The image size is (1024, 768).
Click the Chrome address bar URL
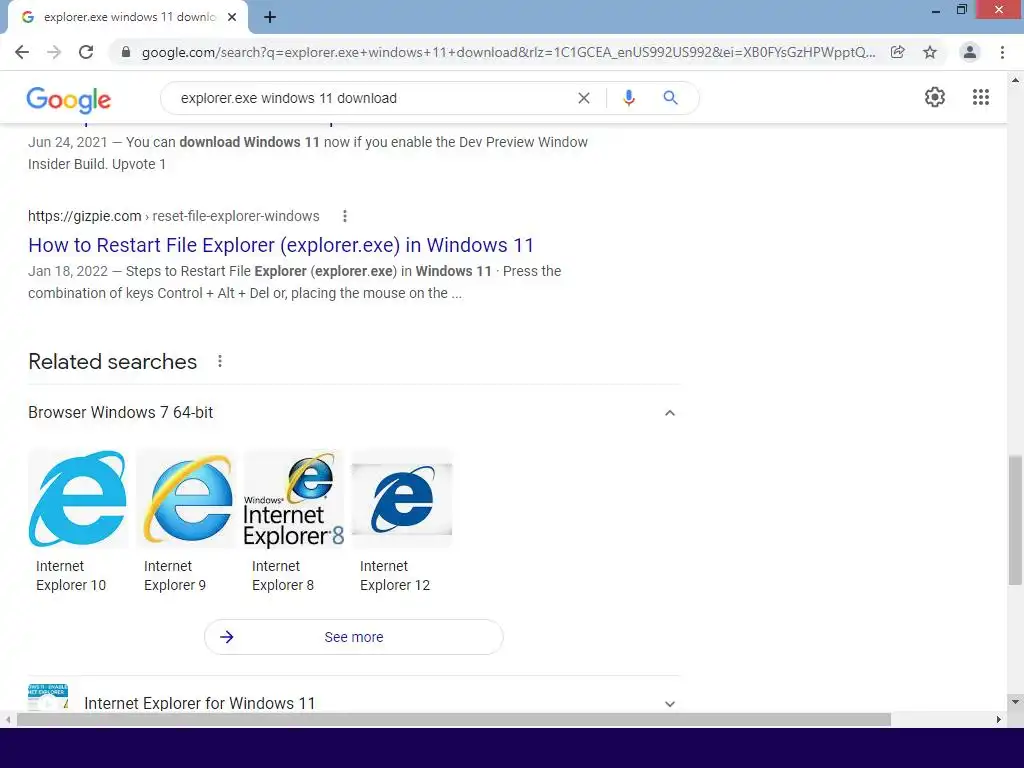pyautogui.click(x=508, y=52)
